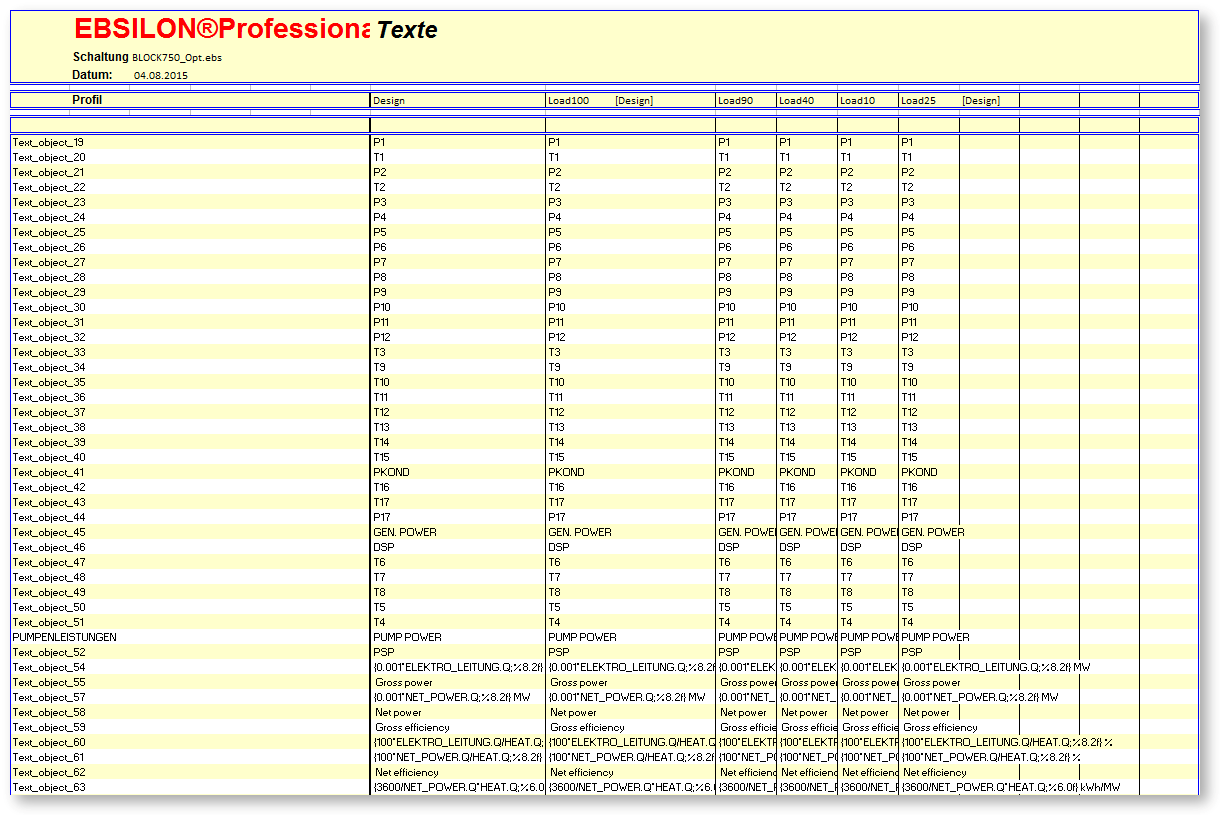Image resolution: width=1220 pixels, height=815 pixels.
Task: Select row label Text_object_41
Action: coord(49,472)
